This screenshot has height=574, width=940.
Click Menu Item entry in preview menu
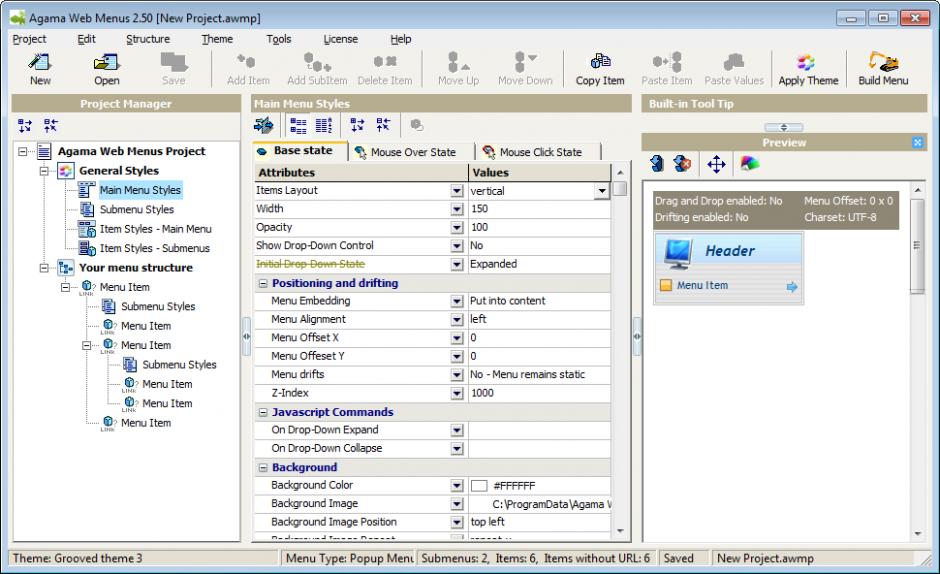point(728,286)
